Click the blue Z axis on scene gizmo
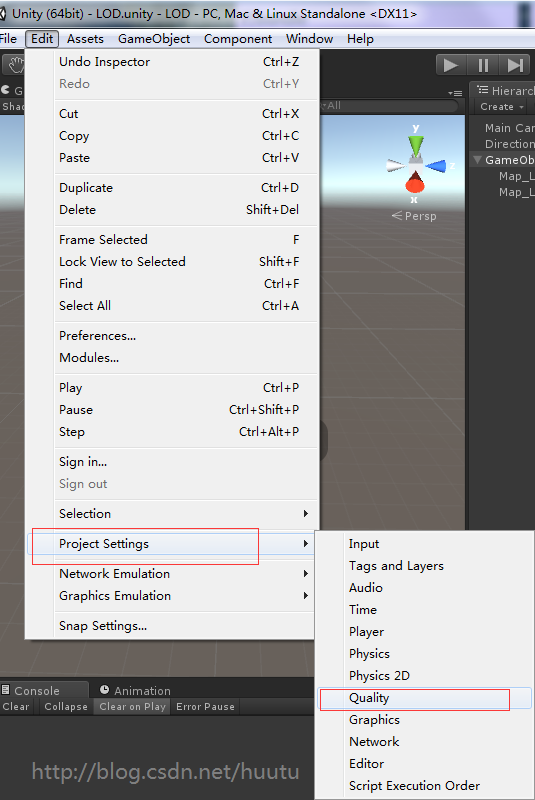The width and height of the screenshot is (535, 800). pos(438,166)
